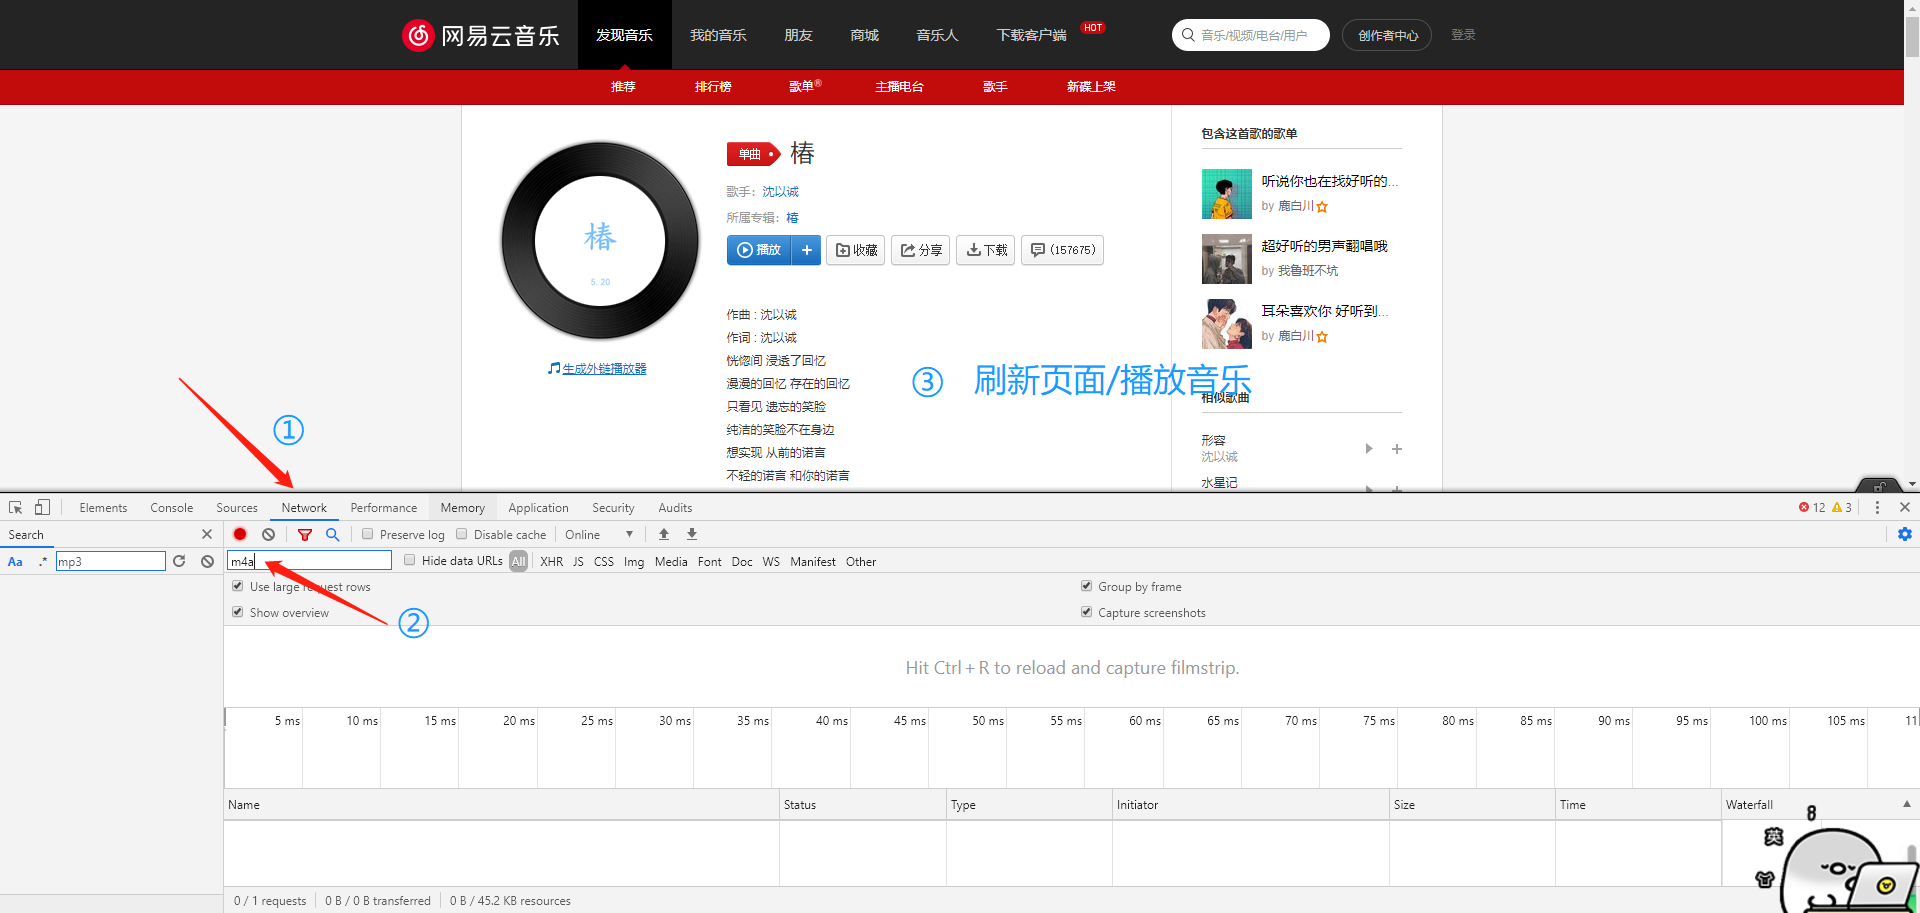Viewport: 1920px width, 913px height.
Task: Open 创作者中心 button
Action: click(1387, 35)
